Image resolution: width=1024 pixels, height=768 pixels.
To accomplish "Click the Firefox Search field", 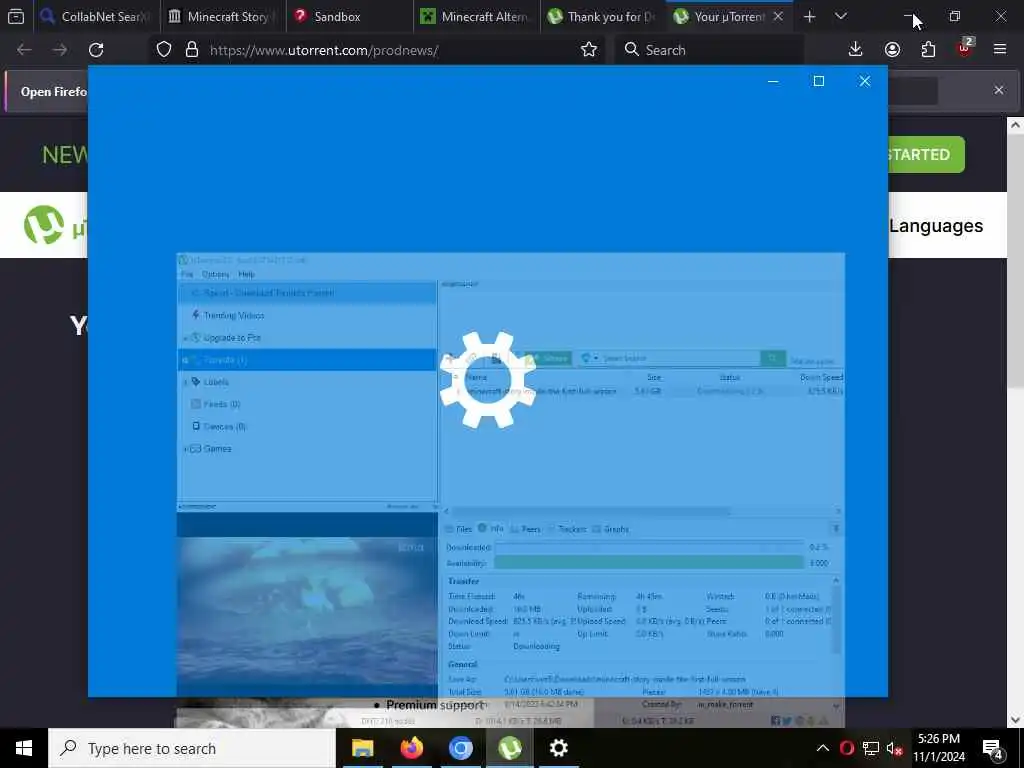I will [x=709, y=50].
